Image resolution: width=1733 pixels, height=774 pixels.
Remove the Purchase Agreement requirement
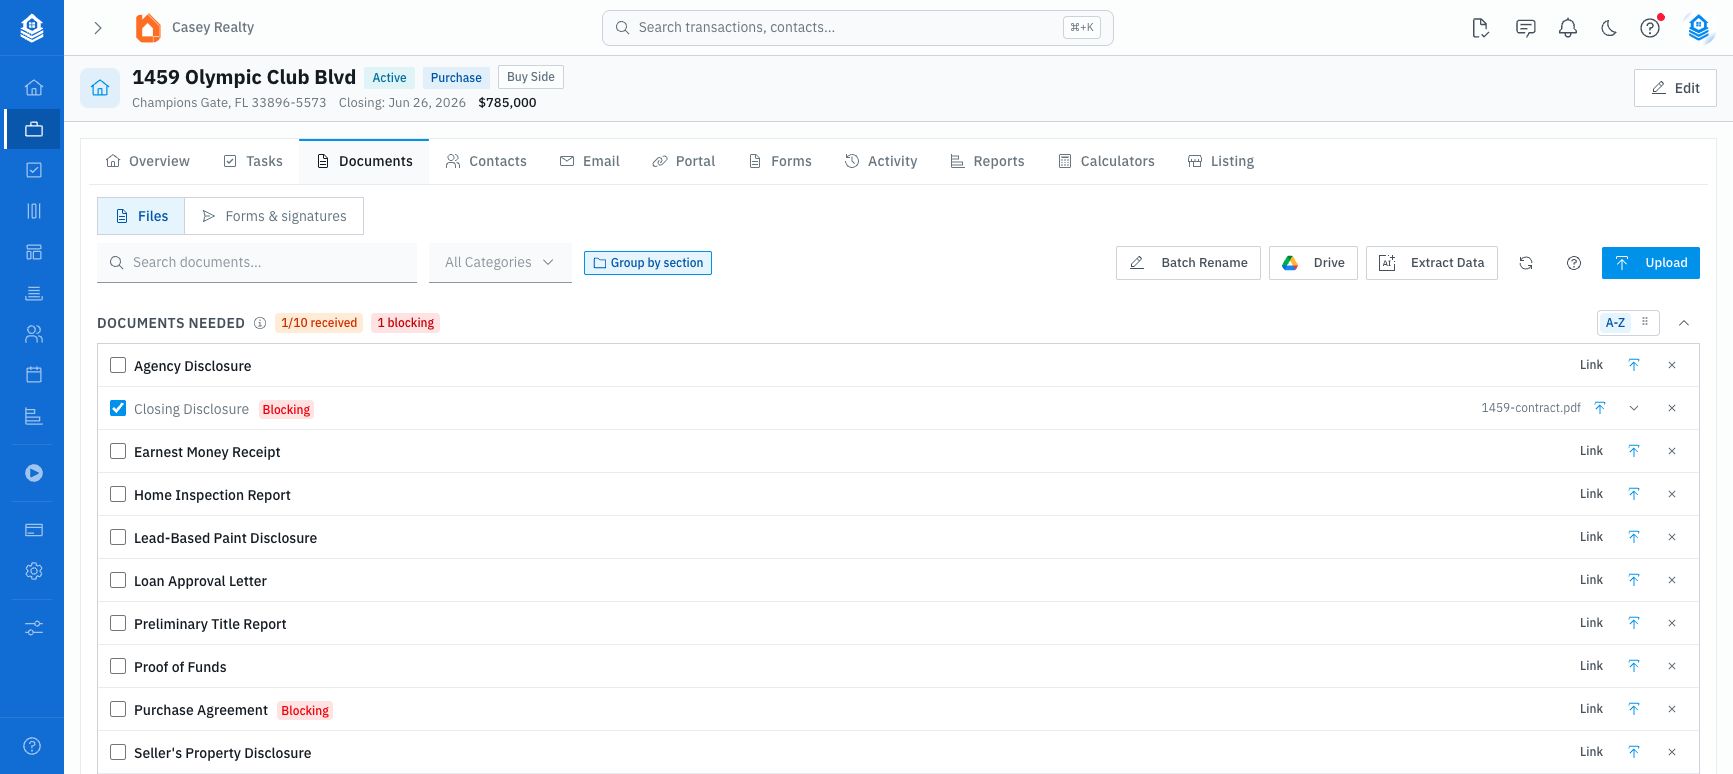pyautogui.click(x=1672, y=709)
